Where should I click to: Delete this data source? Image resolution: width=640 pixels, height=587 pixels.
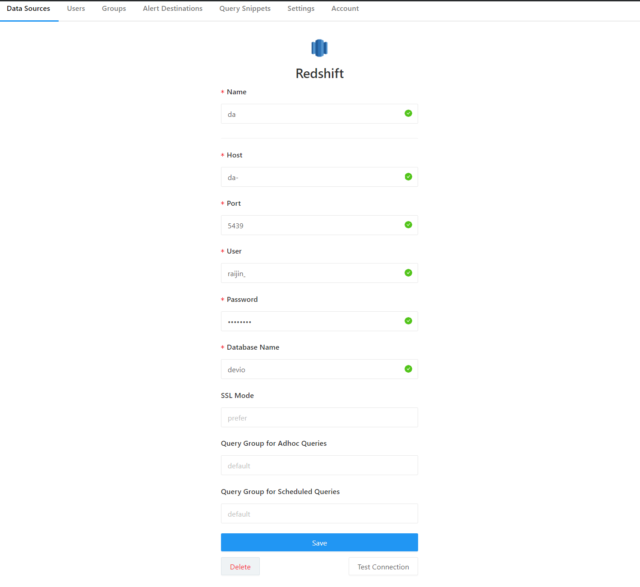point(240,567)
